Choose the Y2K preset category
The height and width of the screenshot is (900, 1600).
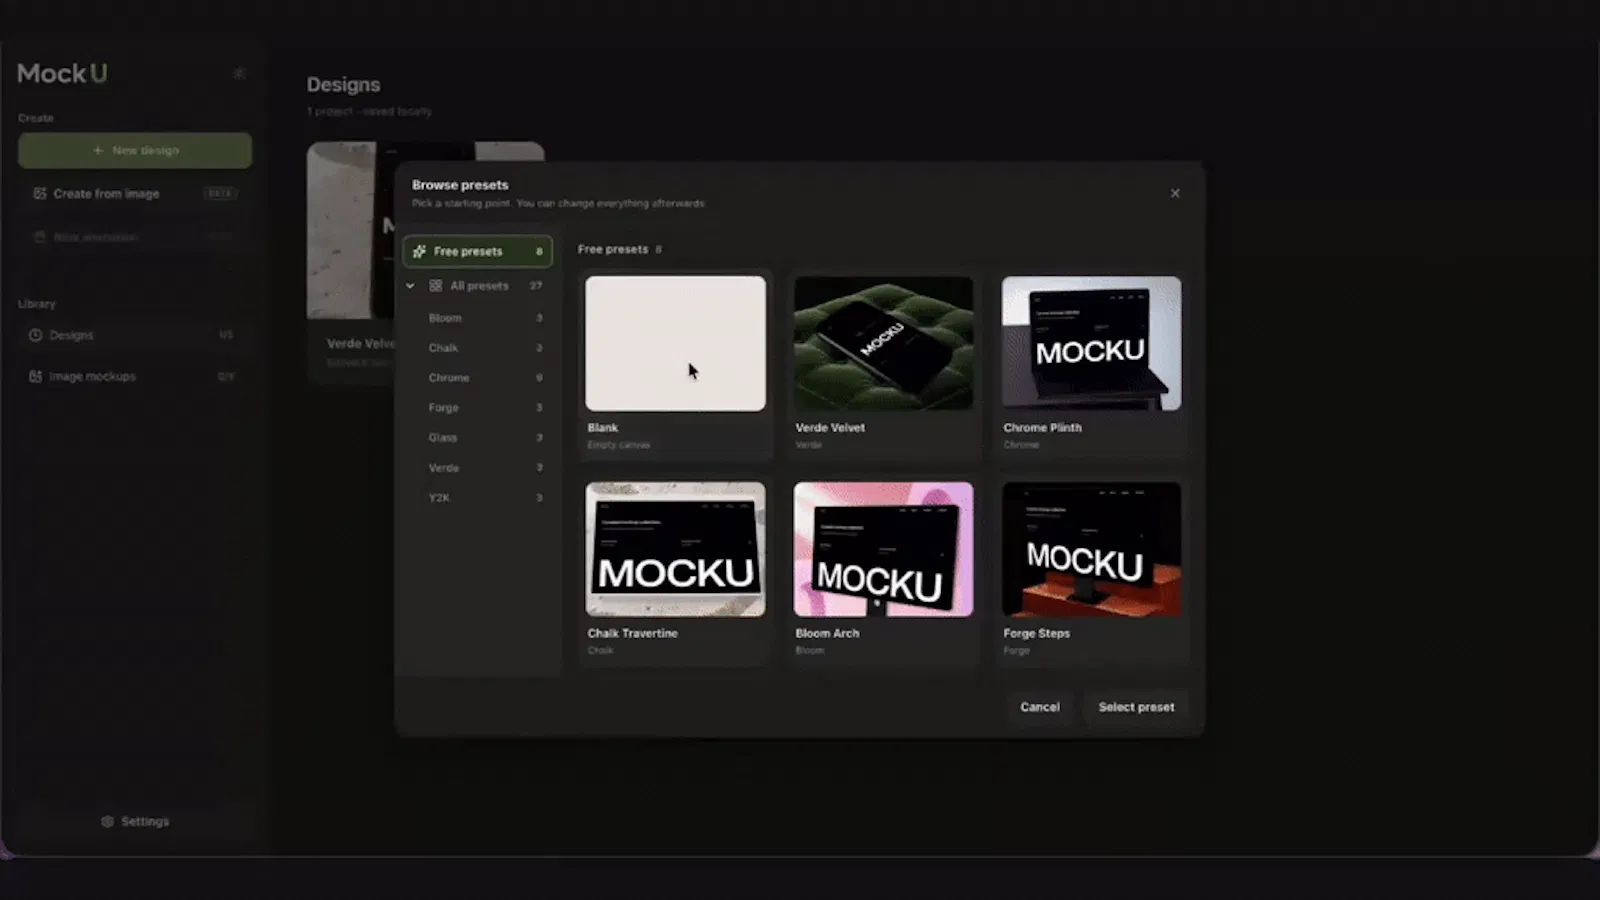tap(484, 498)
